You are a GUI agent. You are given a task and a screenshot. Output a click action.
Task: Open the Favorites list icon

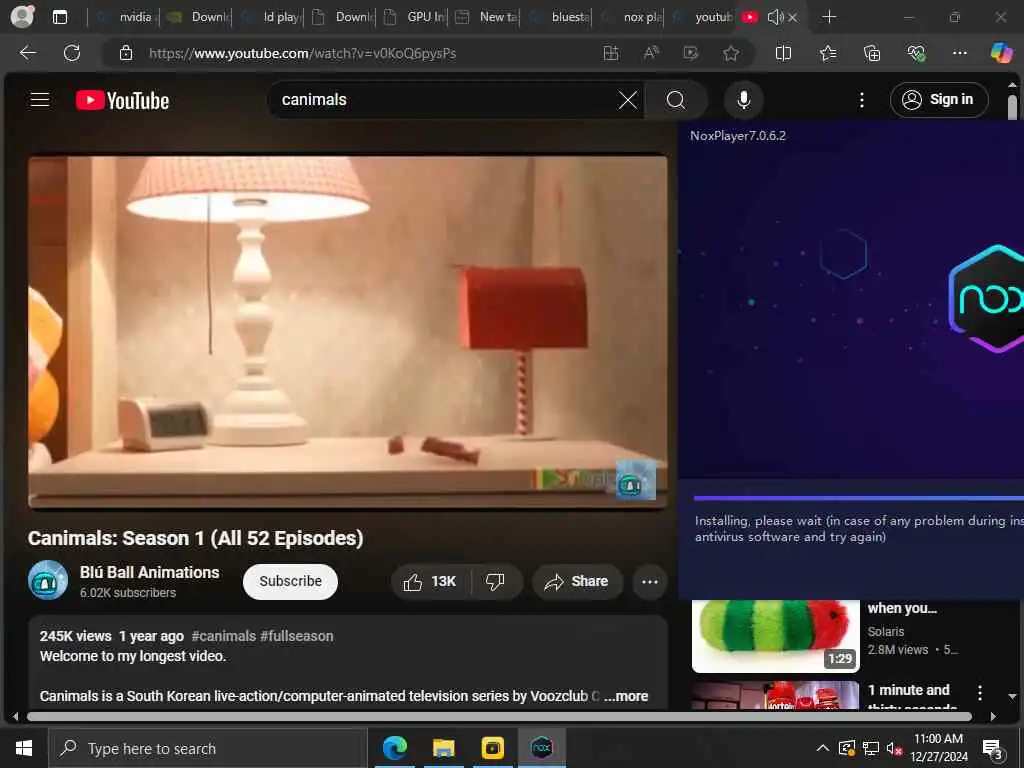pos(828,53)
